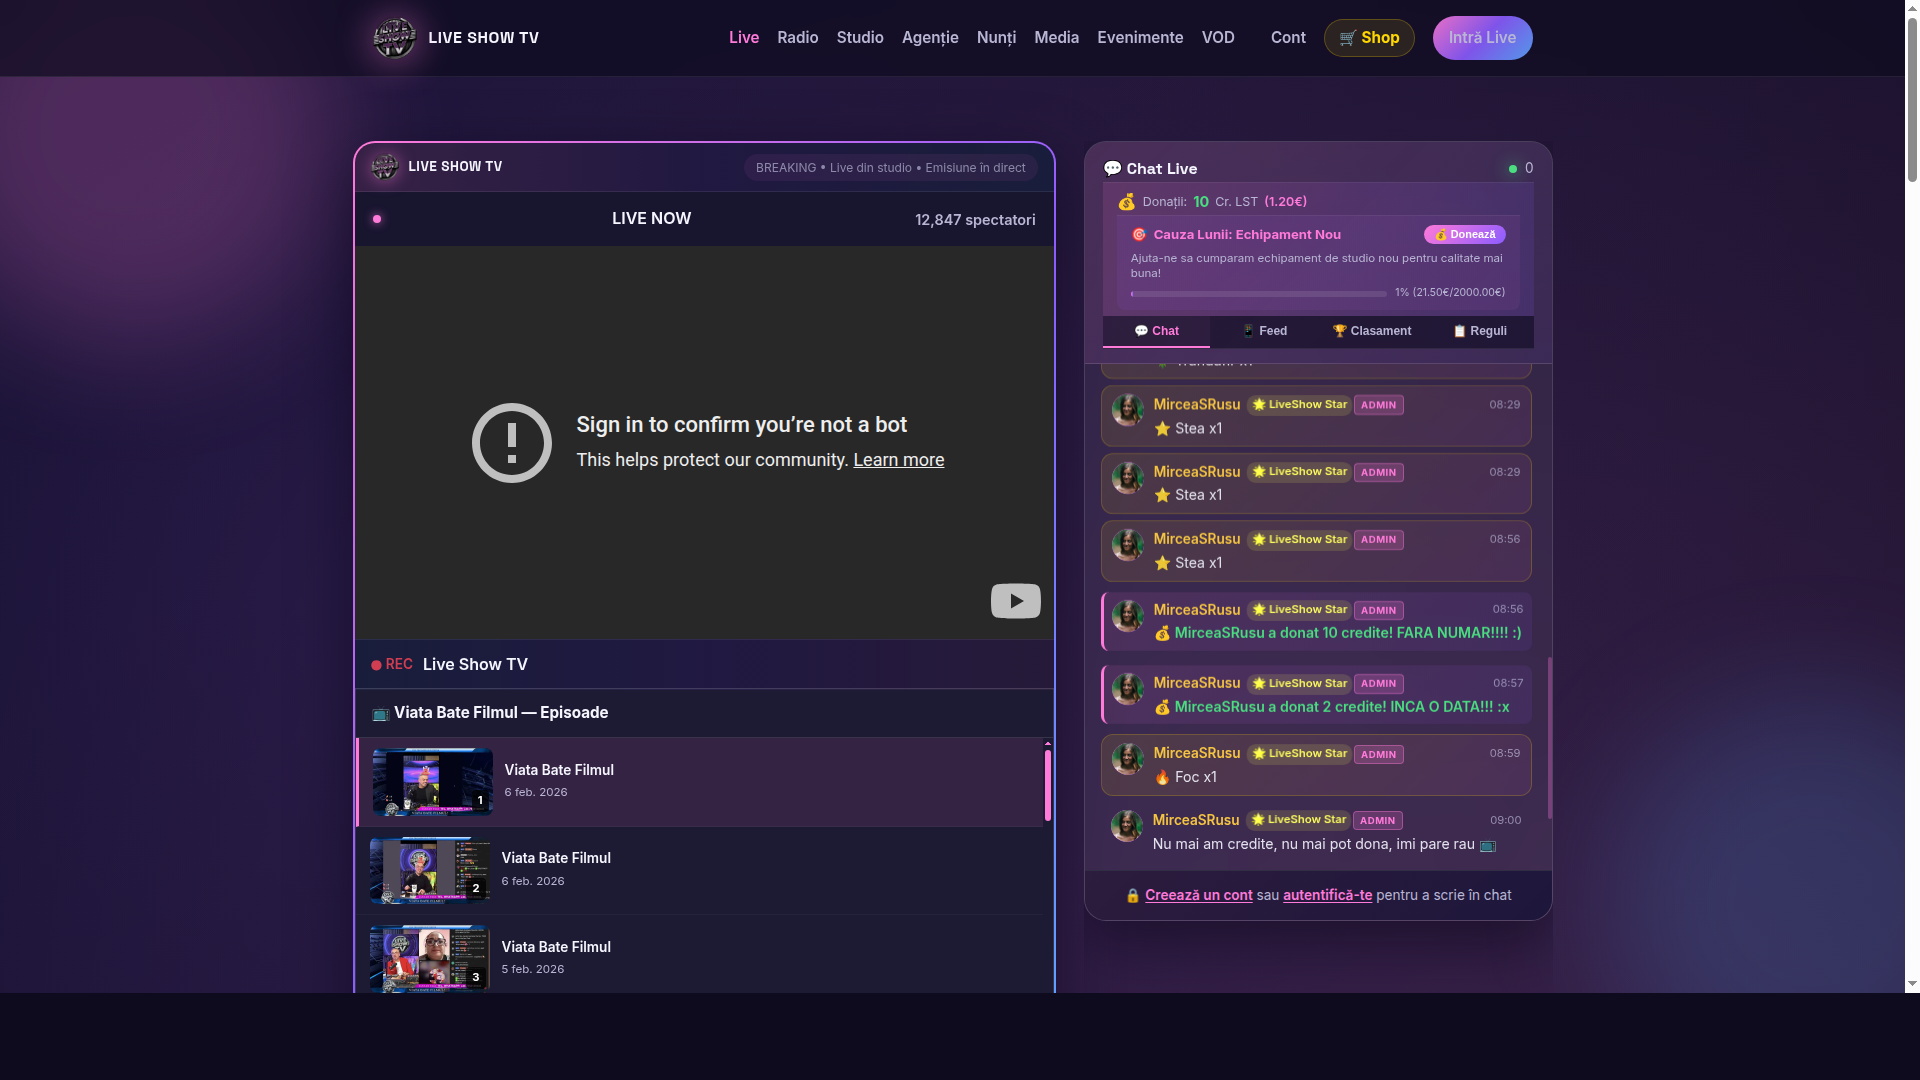Screen dimensions: 1920x1080
Task: Click the Donează button
Action: (1465, 234)
